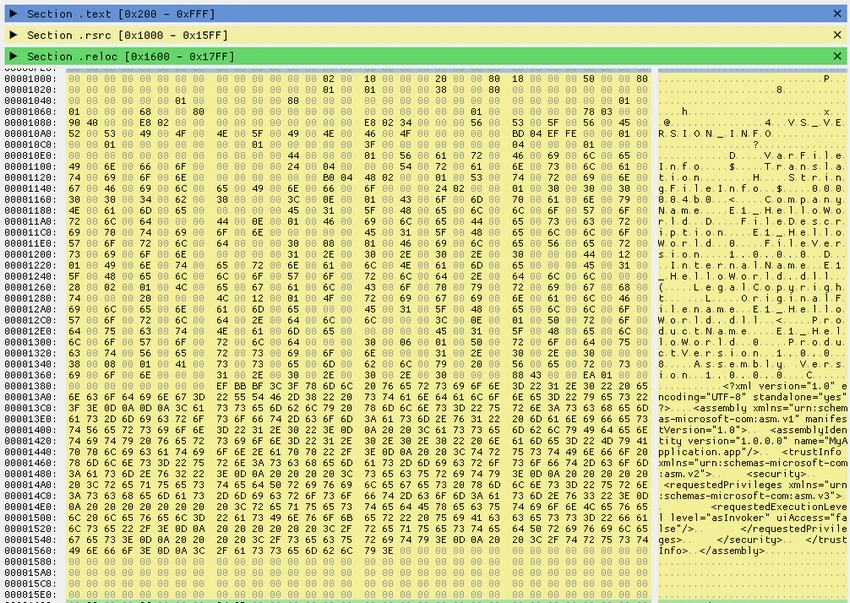The image size is (850, 603).
Task: Select offset 00001100 in the address column
Action: pyautogui.click(x=30, y=166)
